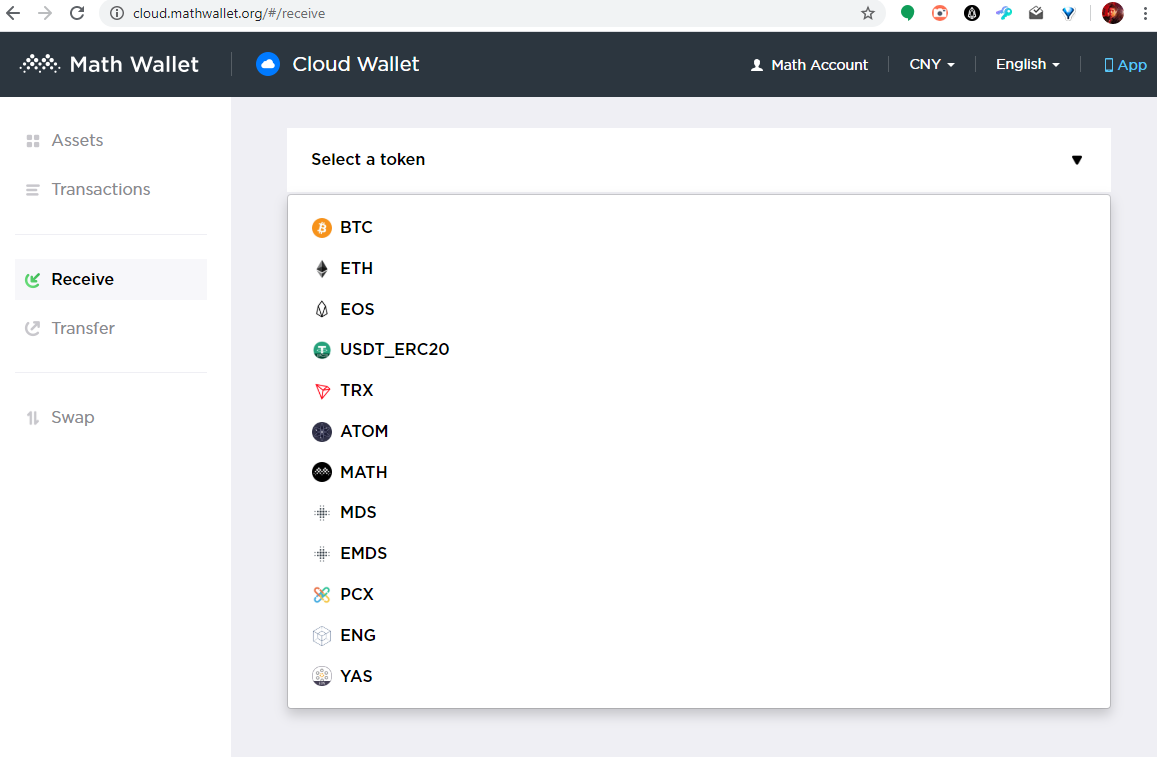The width and height of the screenshot is (1157, 757).
Task: Choose PCX from the list
Action: (699, 595)
